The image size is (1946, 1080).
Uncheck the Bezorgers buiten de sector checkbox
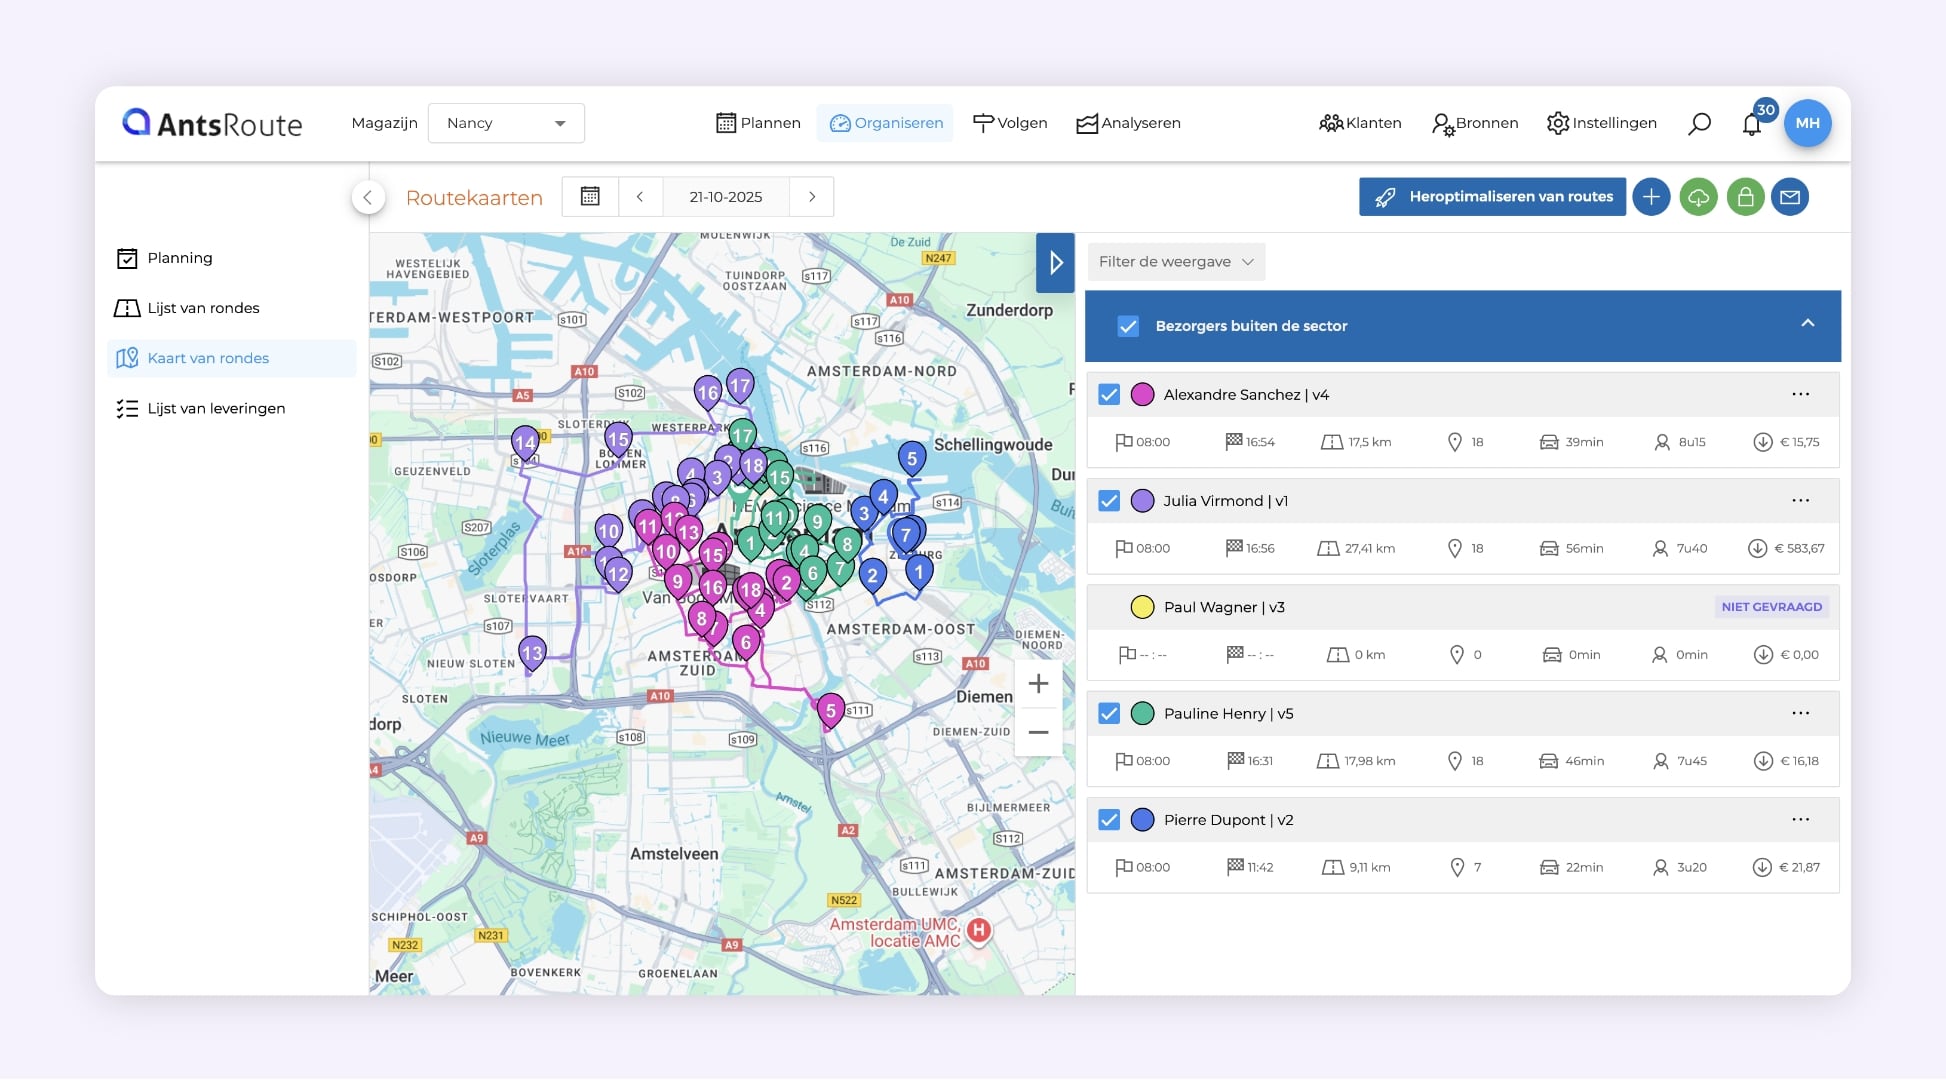click(x=1128, y=326)
